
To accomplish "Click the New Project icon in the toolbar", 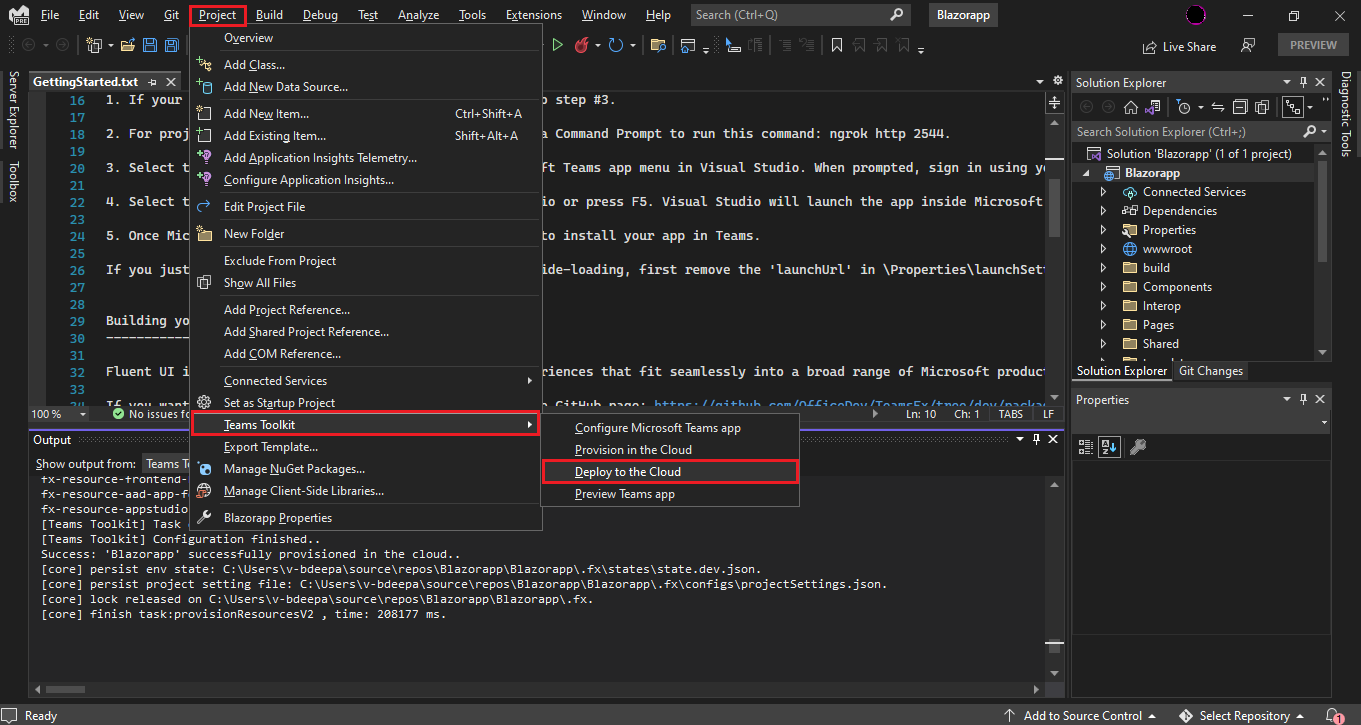I will 94,45.
